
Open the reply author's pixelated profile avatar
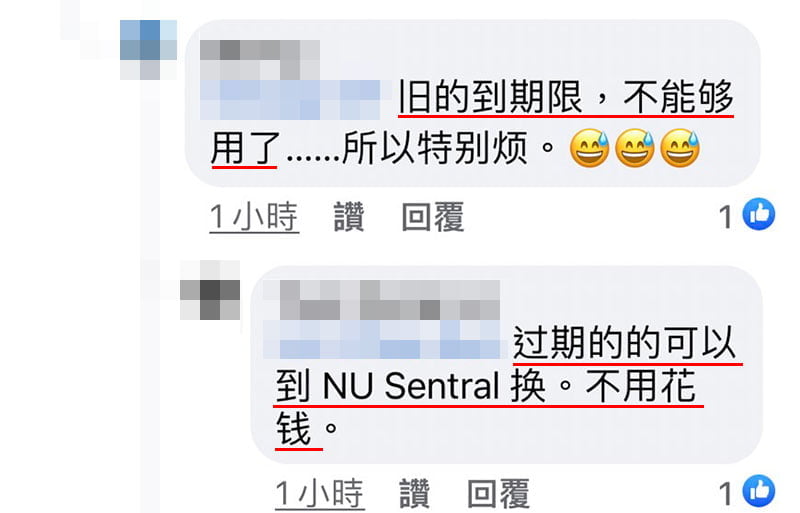click(210, 290)
